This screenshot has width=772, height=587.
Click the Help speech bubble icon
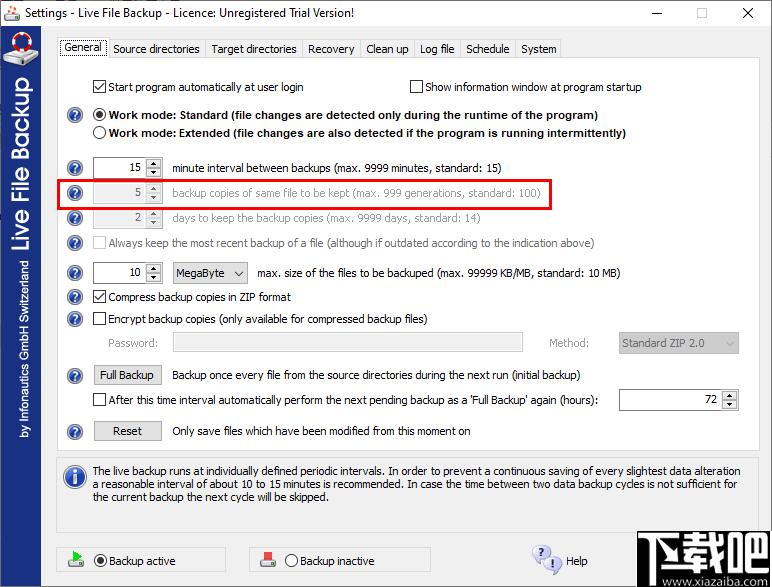547,559
